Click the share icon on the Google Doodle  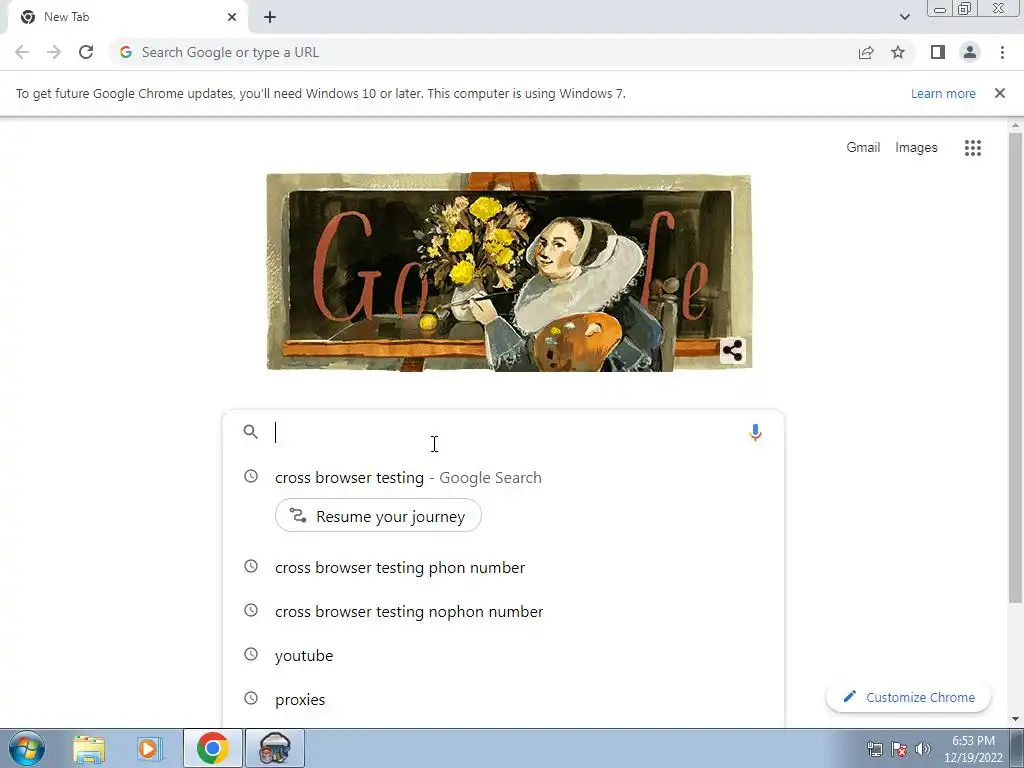pyautogui.click(x=732, y=351)
